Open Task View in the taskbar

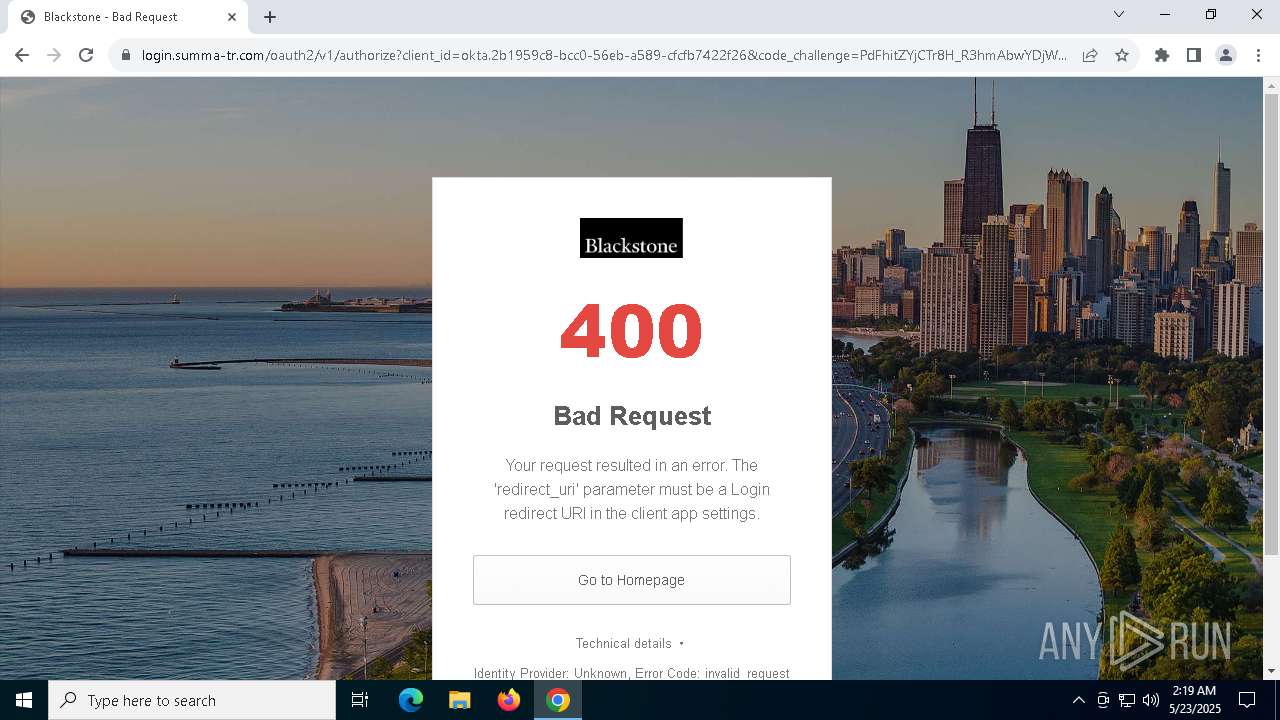(x=360, y=700)
